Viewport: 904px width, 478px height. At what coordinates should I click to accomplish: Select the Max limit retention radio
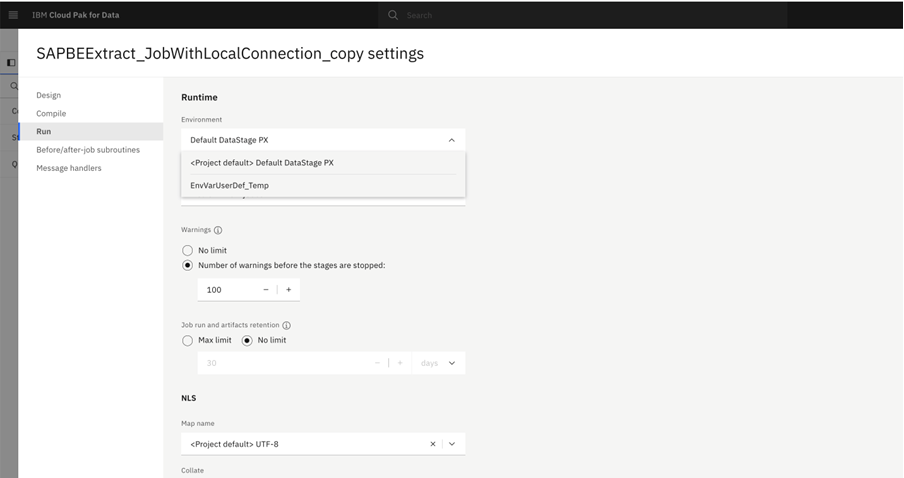coord(187,340)
